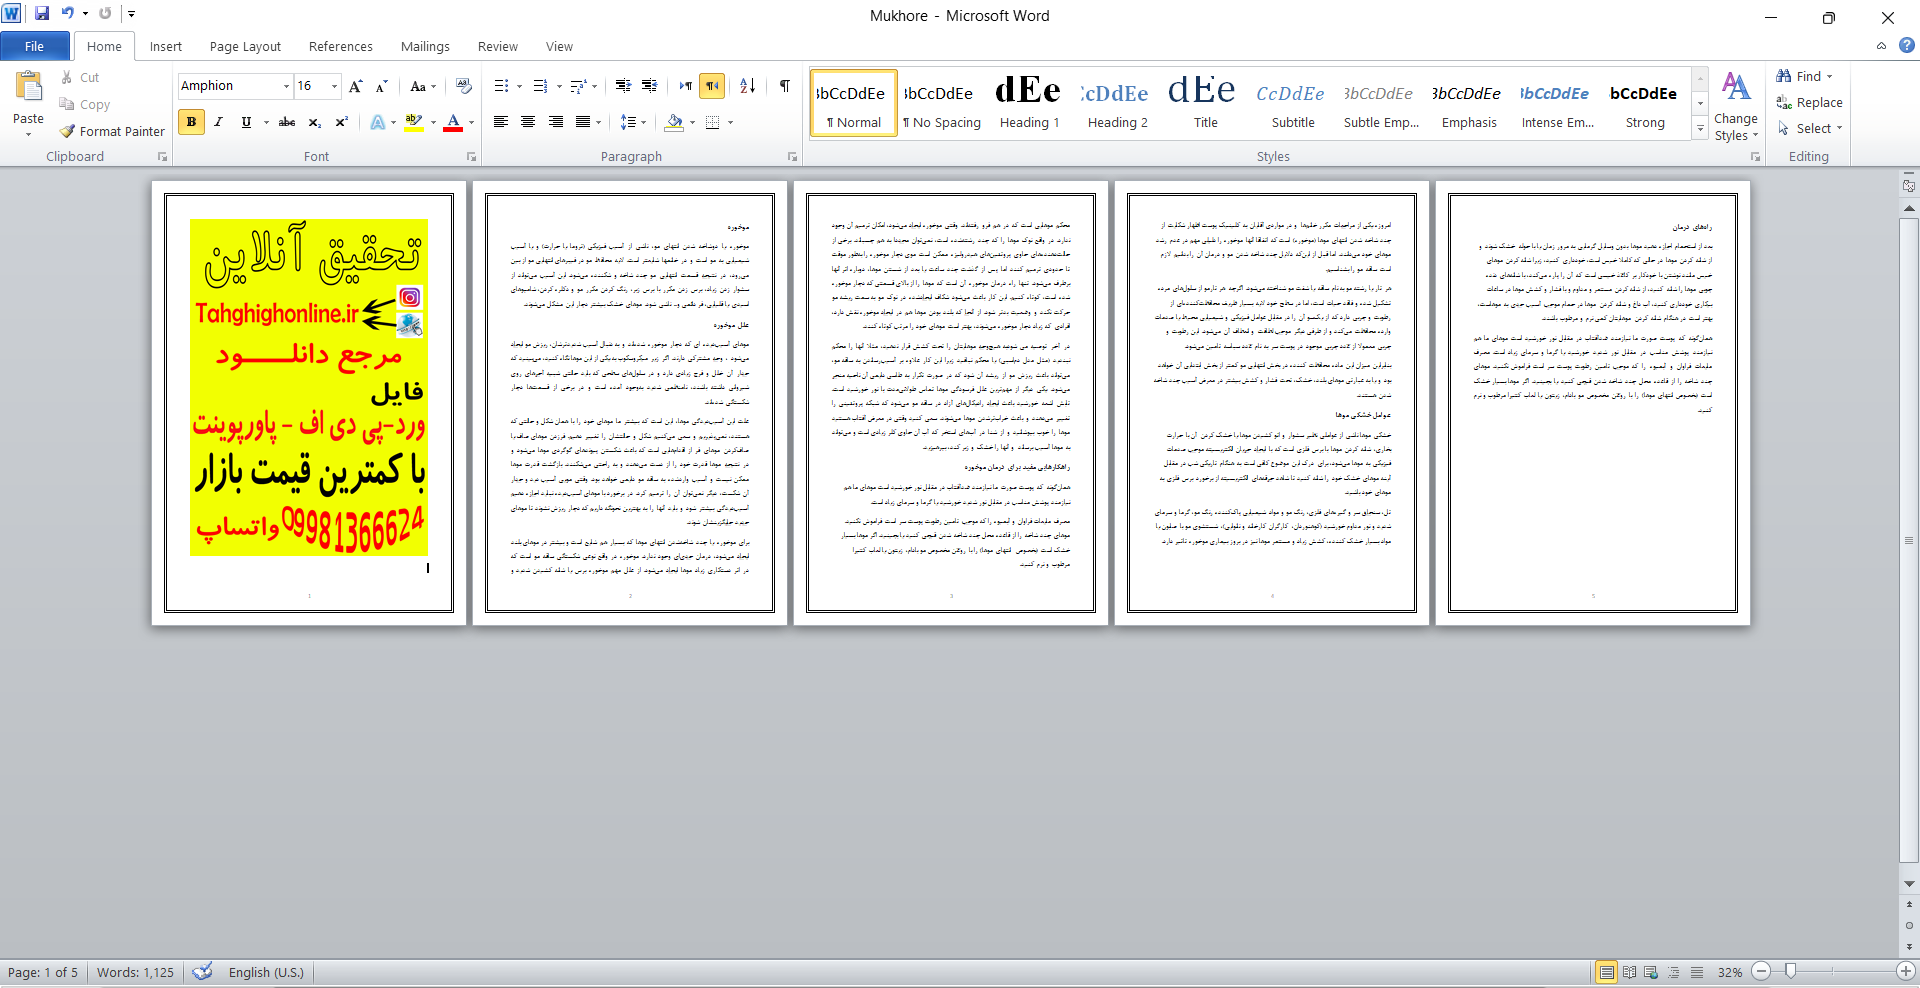Toggle Show/Hide paragraph marks
The image size is (1920, 988).
pyautogui.click(x=785, y=86)
